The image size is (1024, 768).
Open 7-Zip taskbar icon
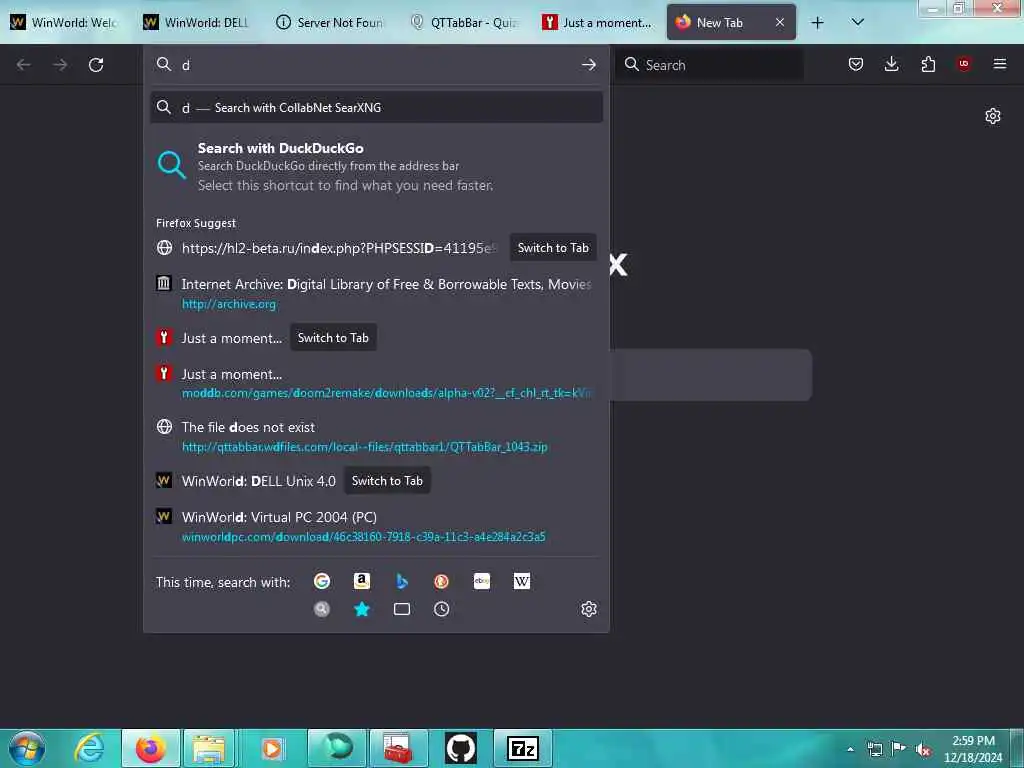(522, 748)
